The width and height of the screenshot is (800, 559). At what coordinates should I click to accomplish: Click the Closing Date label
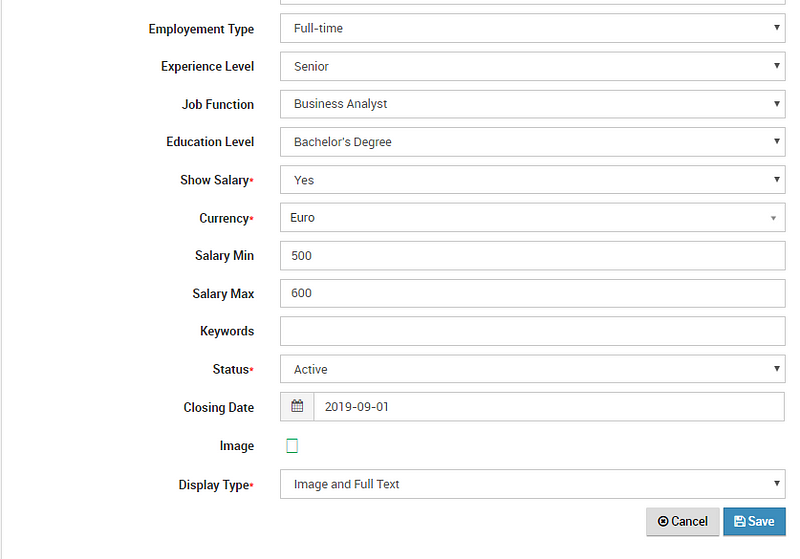pos(218,408)
